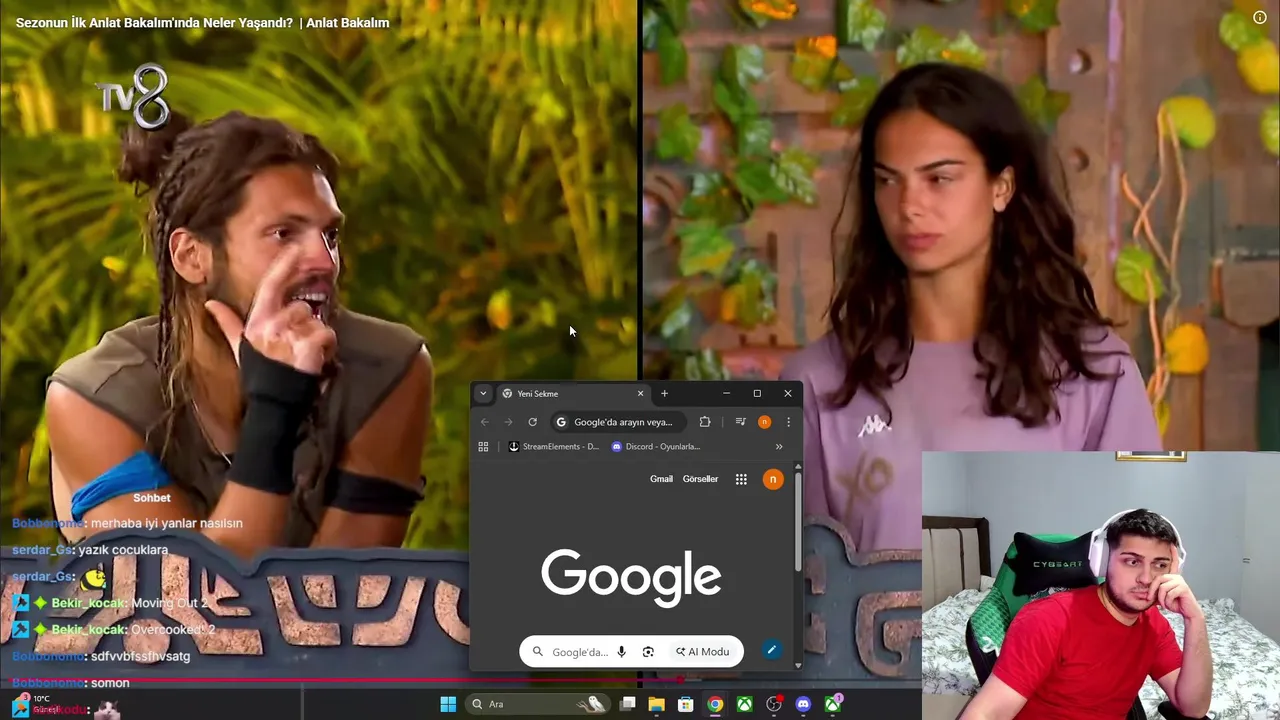Minimize the Chrome window
This screenshot has height=720, width=1280.
point(726,393)
